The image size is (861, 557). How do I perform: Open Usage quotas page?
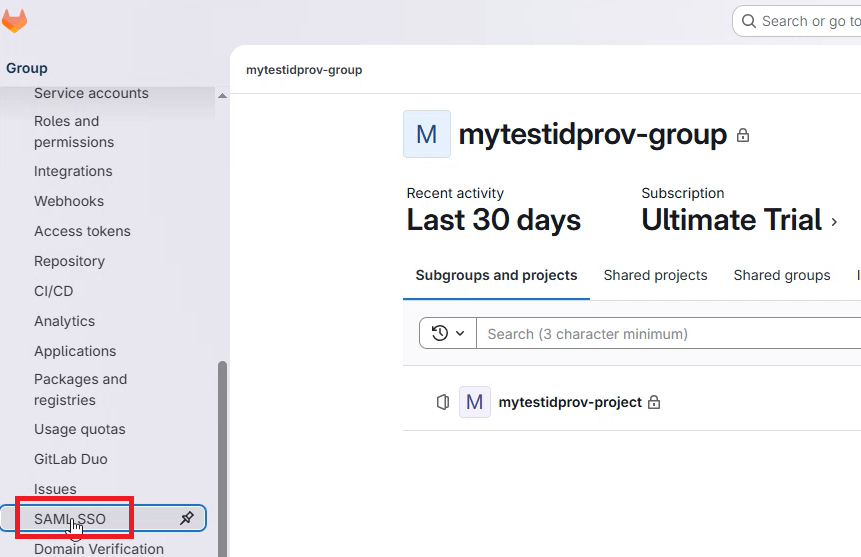pos(80,429)
